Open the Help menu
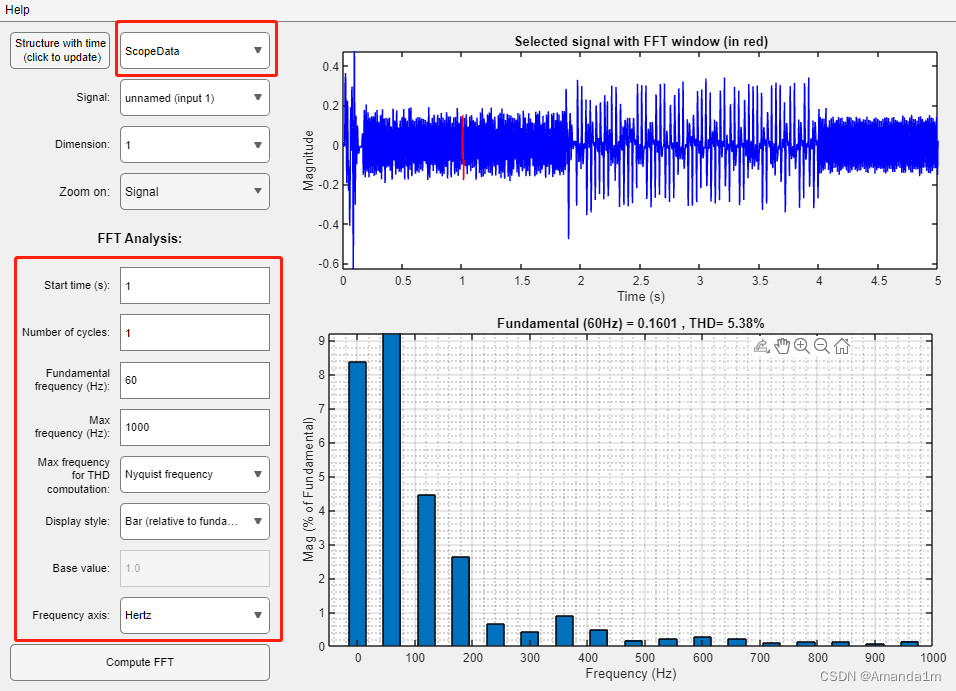Screen dimensions: 956x691 [17, 10]
